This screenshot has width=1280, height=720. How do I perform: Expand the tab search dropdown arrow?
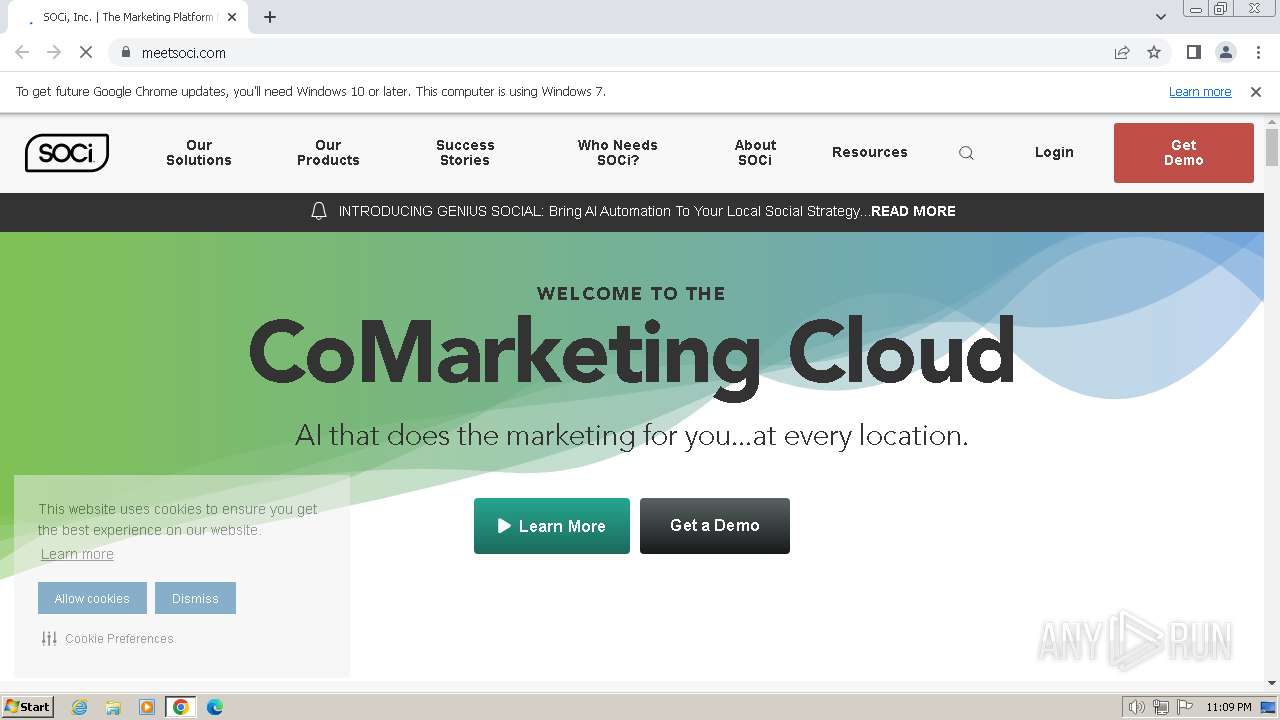tap(1160, 17)
